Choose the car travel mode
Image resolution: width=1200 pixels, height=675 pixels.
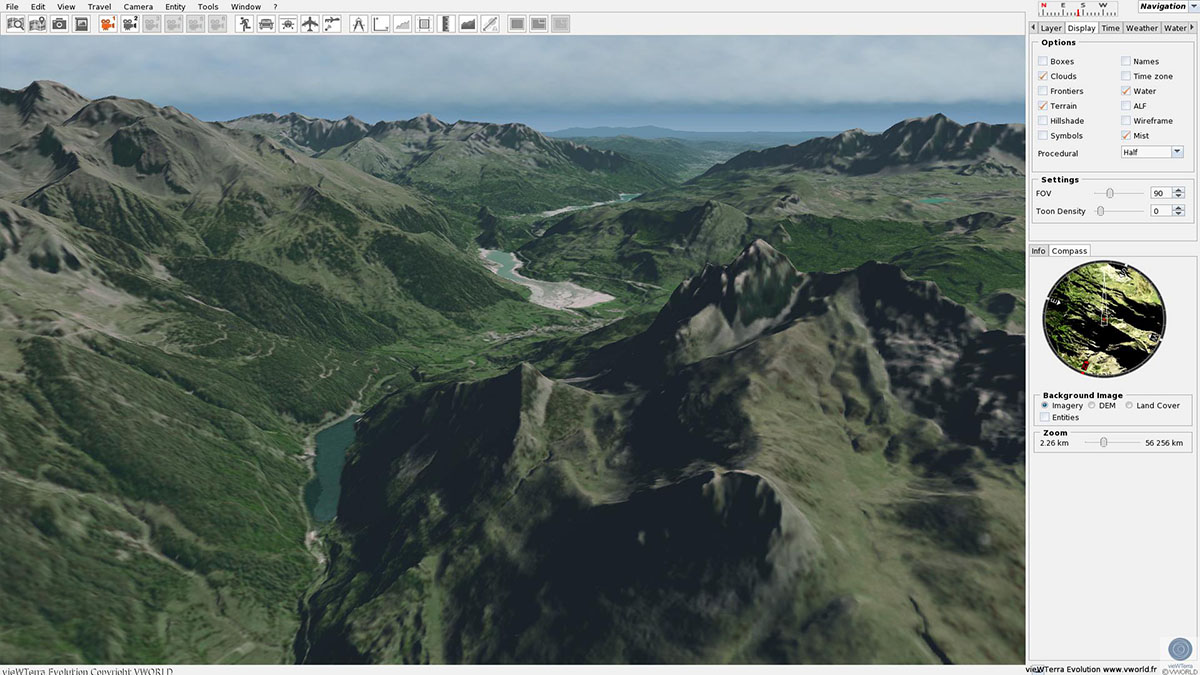pos(266,24)
